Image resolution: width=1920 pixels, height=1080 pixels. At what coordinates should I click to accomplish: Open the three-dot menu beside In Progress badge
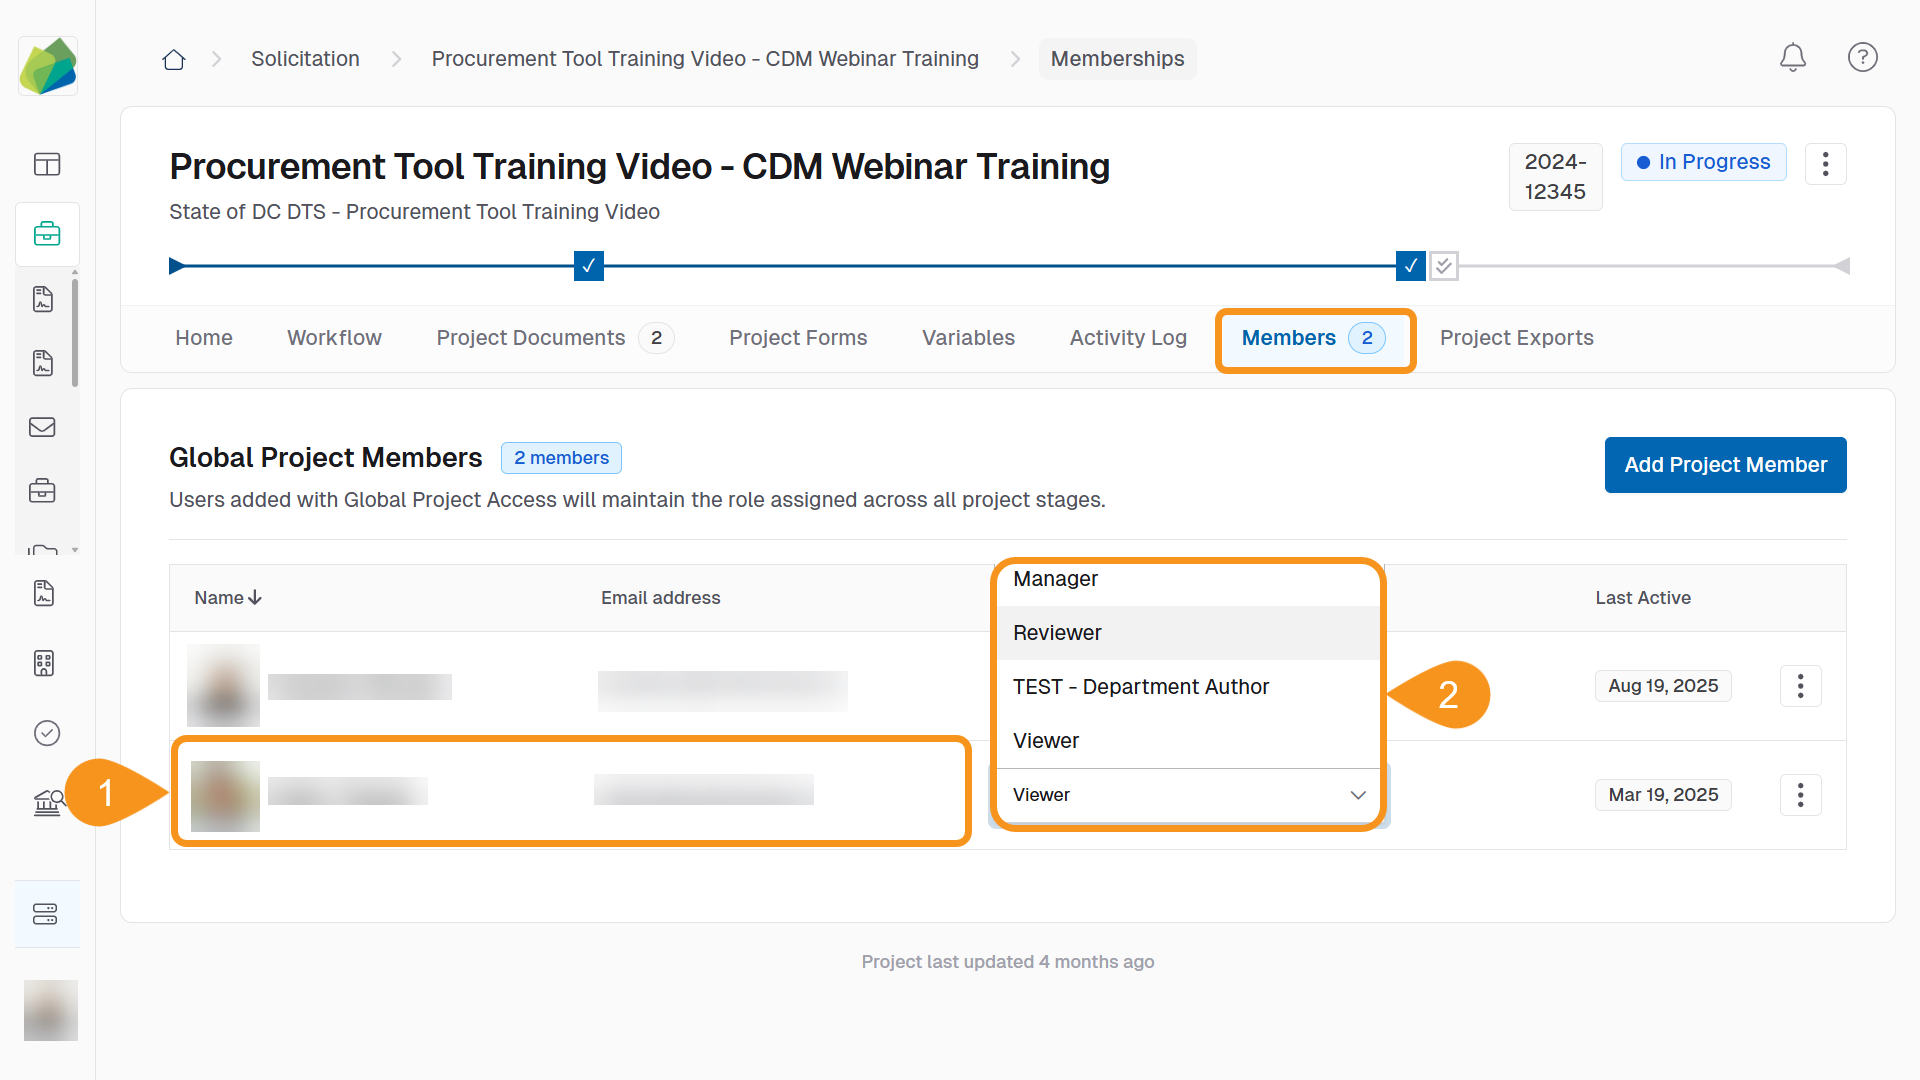click(x=1826, y=163)
